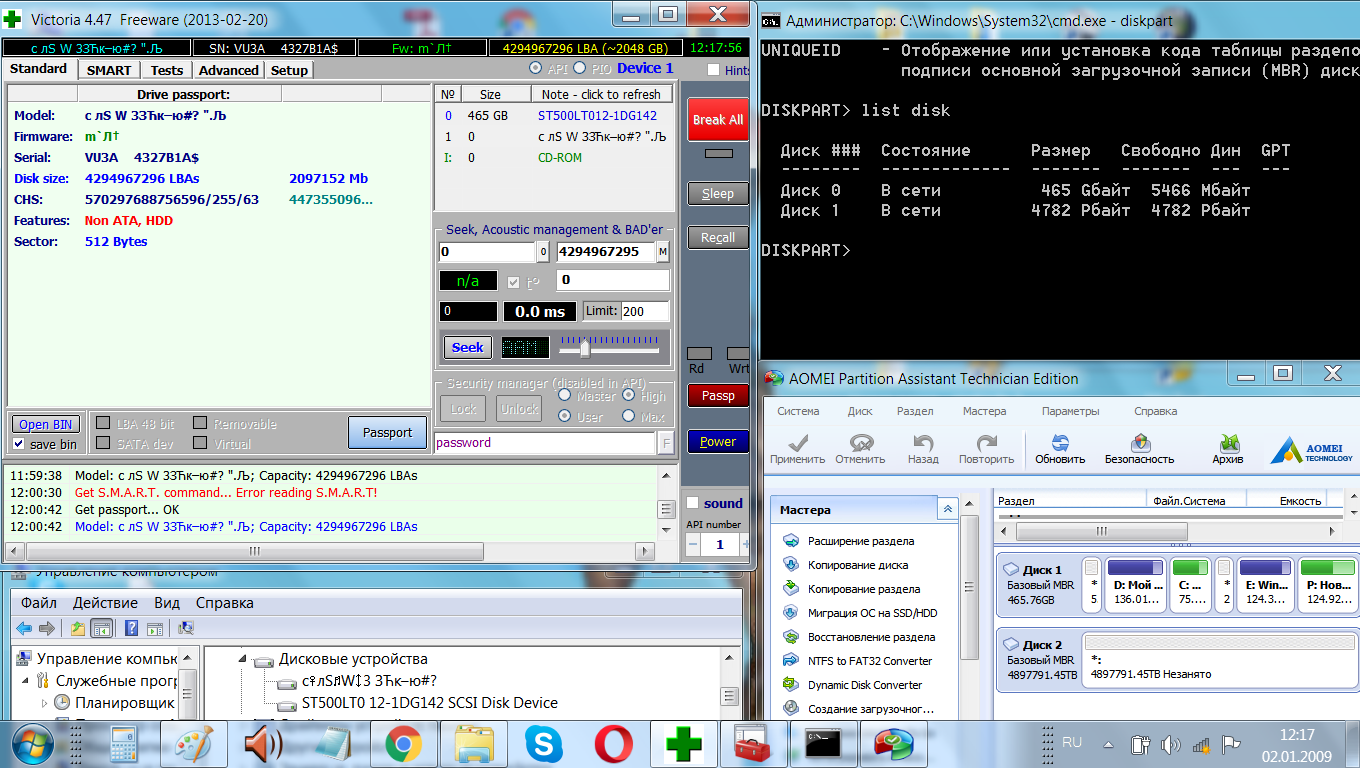The image size is (1360, 768).
Task: Open Google Chrome from the taskbar
Action: (x=403, y=744)
